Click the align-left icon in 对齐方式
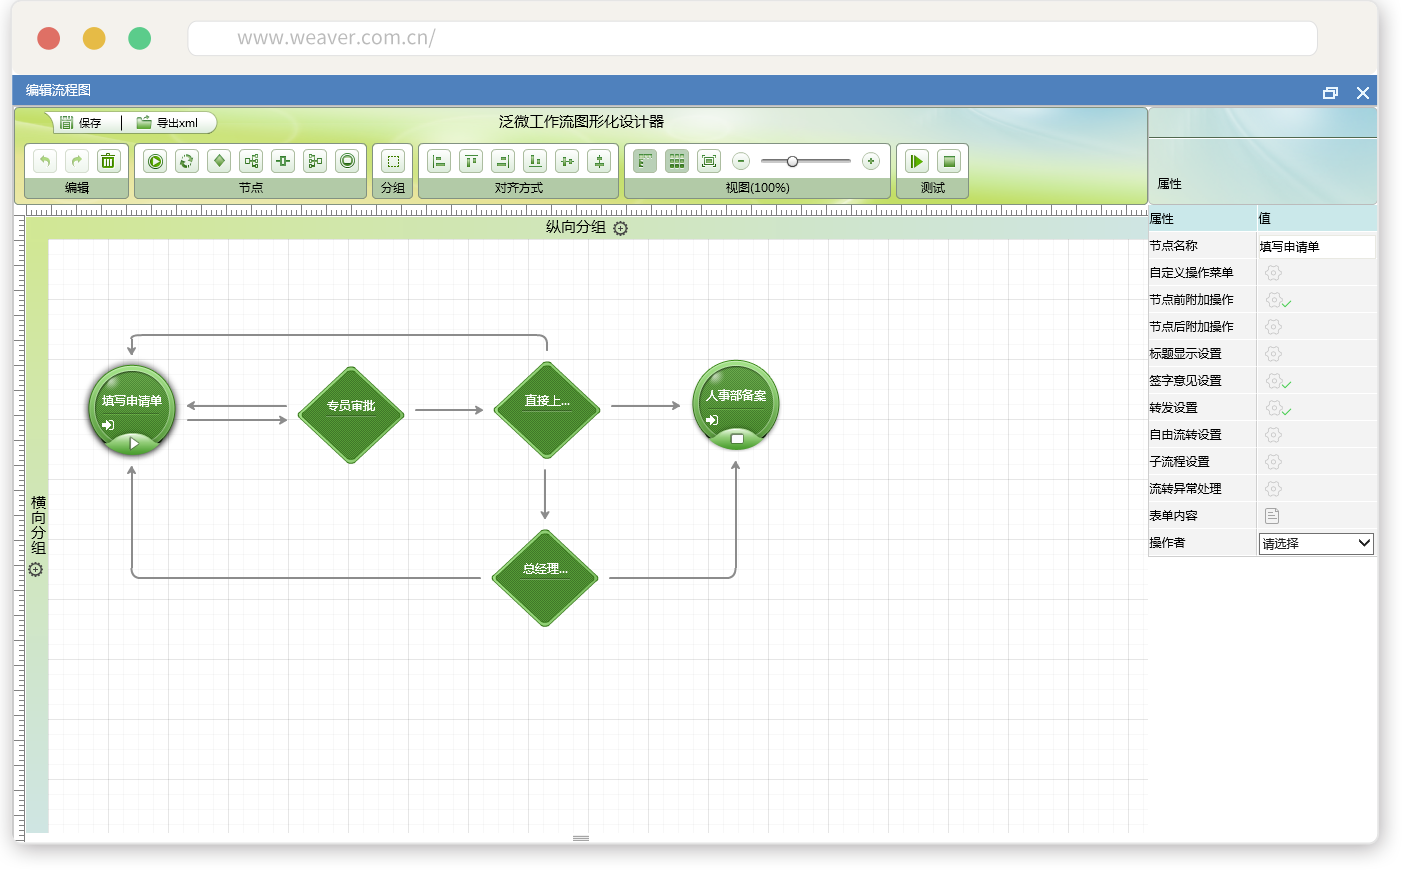The image size is (1425, 875). coord(439,161)
